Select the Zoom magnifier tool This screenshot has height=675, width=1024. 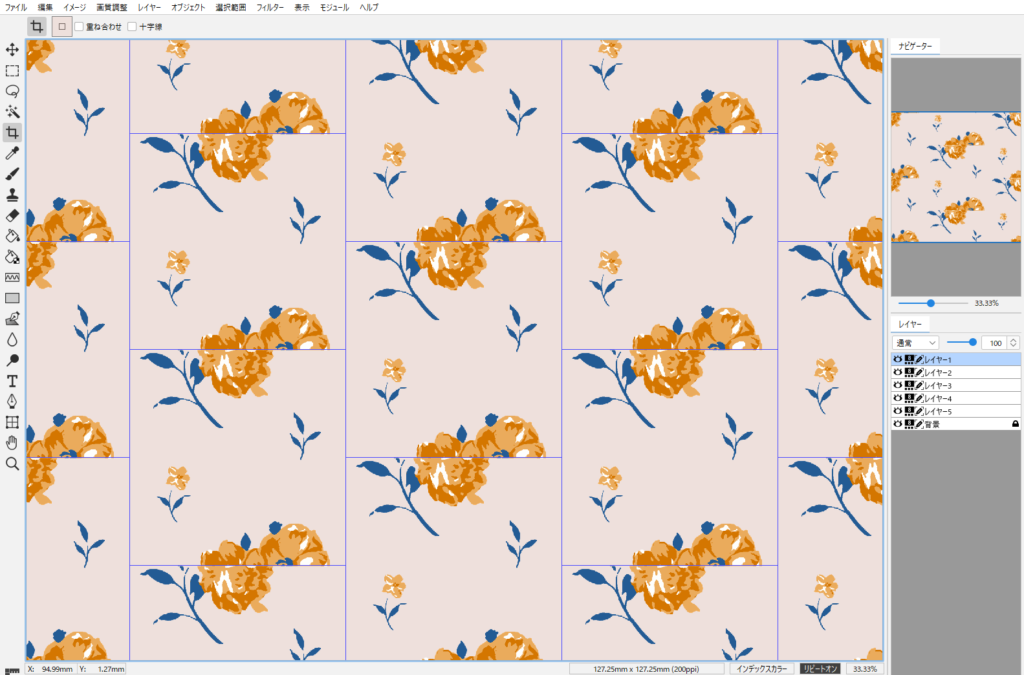coord(12,463)
